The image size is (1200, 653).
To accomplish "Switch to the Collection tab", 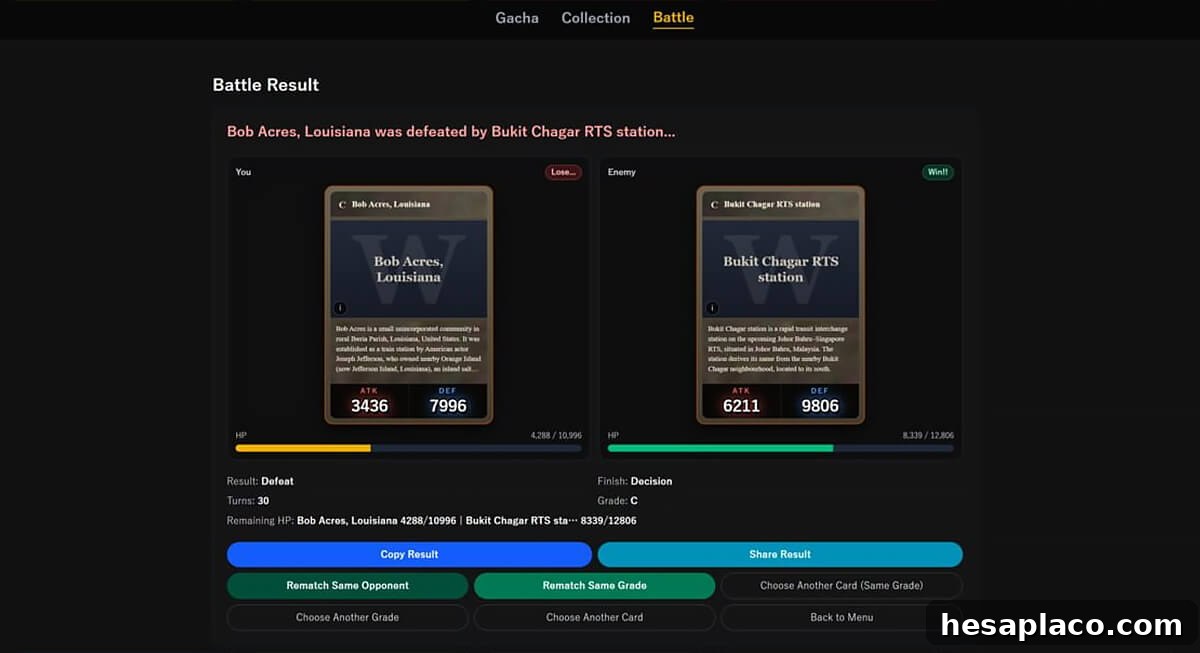I will (596, 18).
